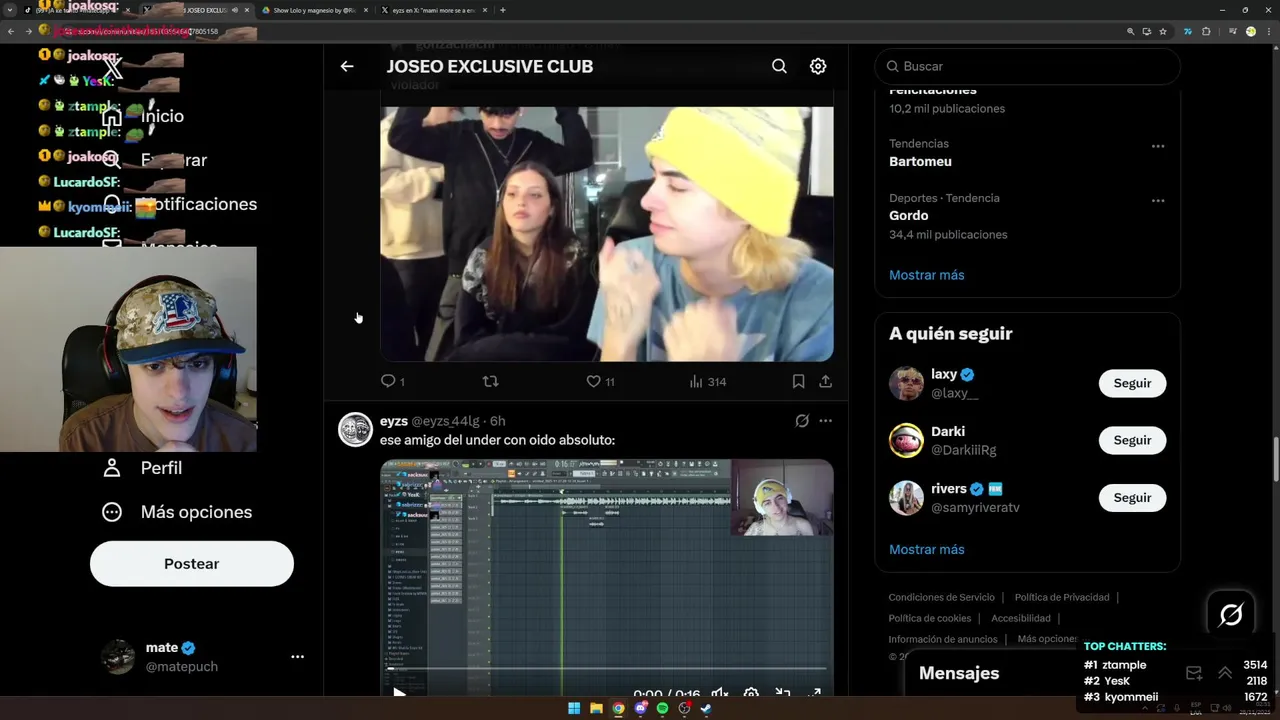
Task: Go back from JOSEO EXCLUSIVE CLUB
Action: [347, 66]
